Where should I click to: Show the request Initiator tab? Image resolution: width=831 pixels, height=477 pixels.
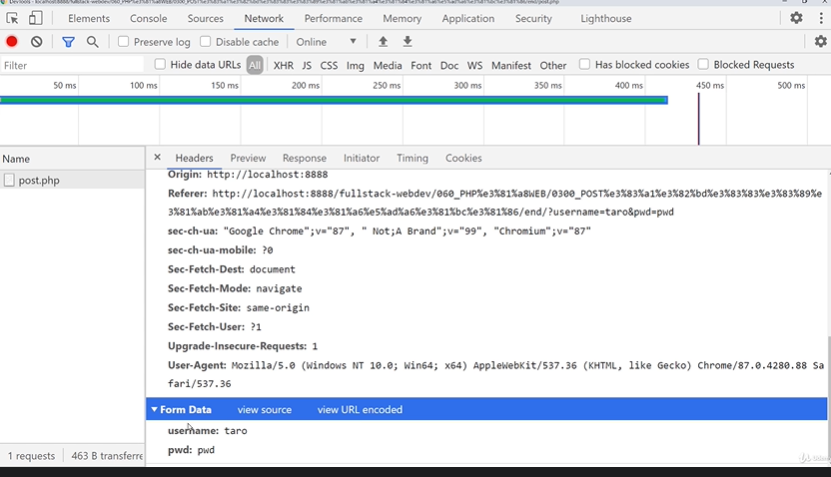click(361, 158)
